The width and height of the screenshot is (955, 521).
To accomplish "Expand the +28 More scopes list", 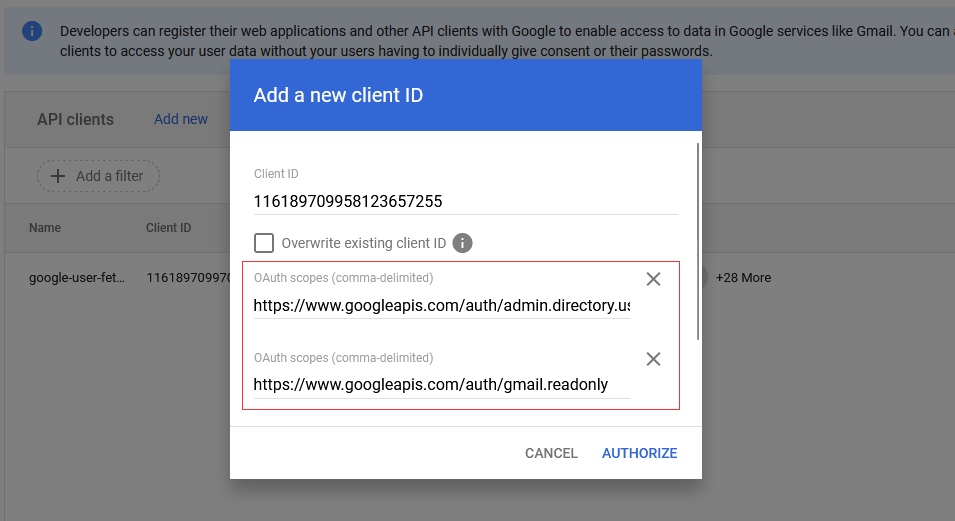I will point(743,278).
